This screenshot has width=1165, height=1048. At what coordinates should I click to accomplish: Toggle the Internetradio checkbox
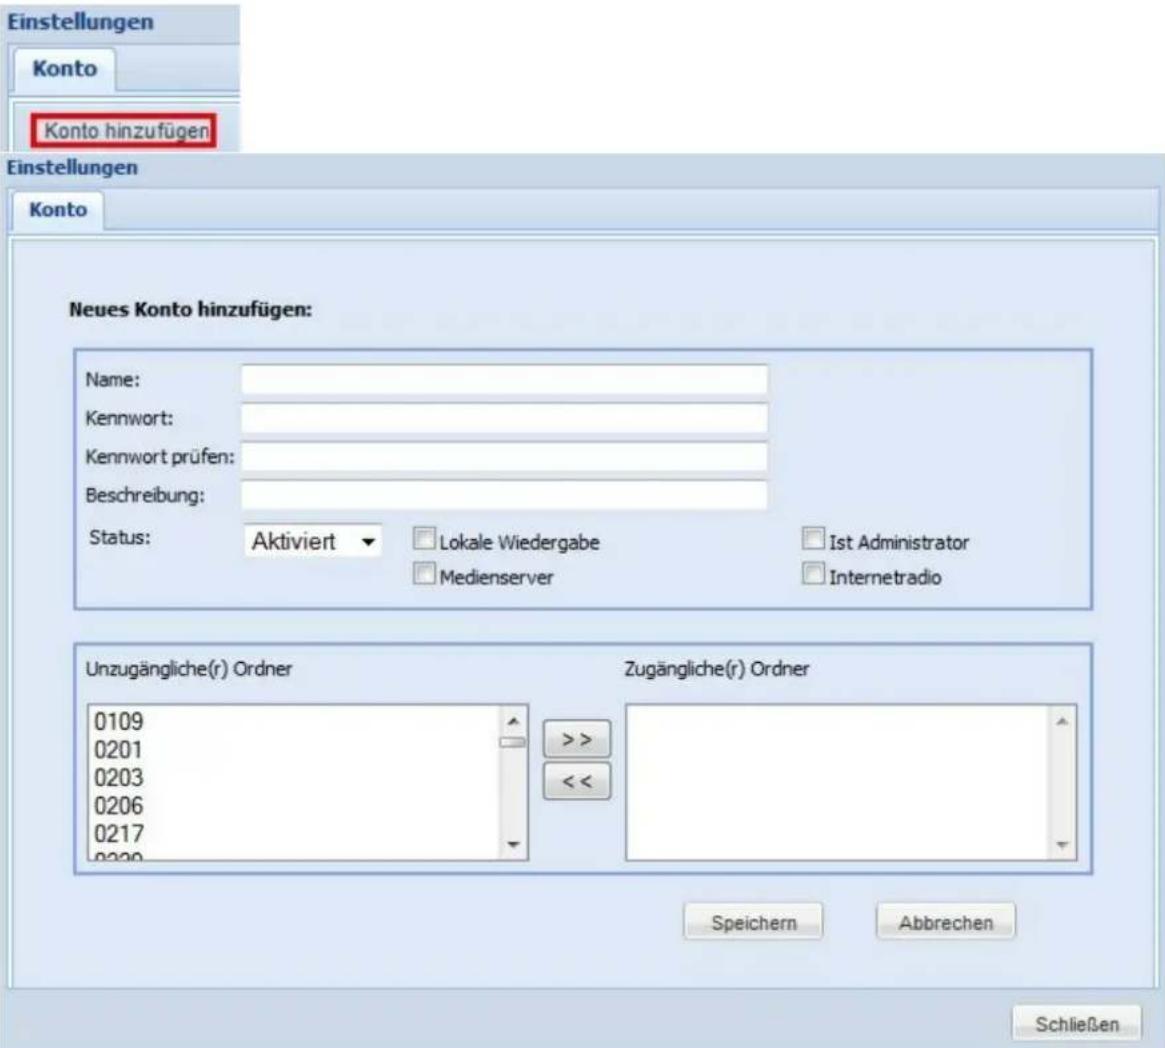pos(814,573)
